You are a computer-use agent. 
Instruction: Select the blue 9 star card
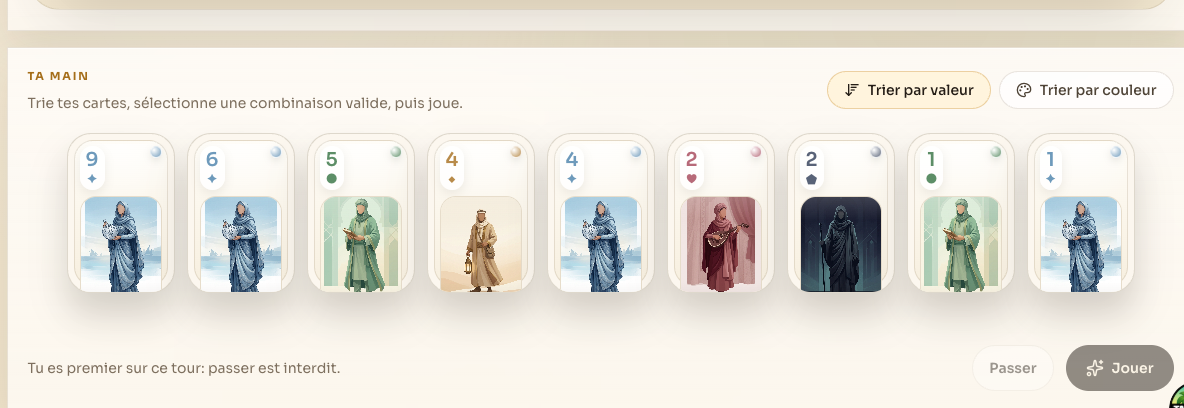(121, 213)
